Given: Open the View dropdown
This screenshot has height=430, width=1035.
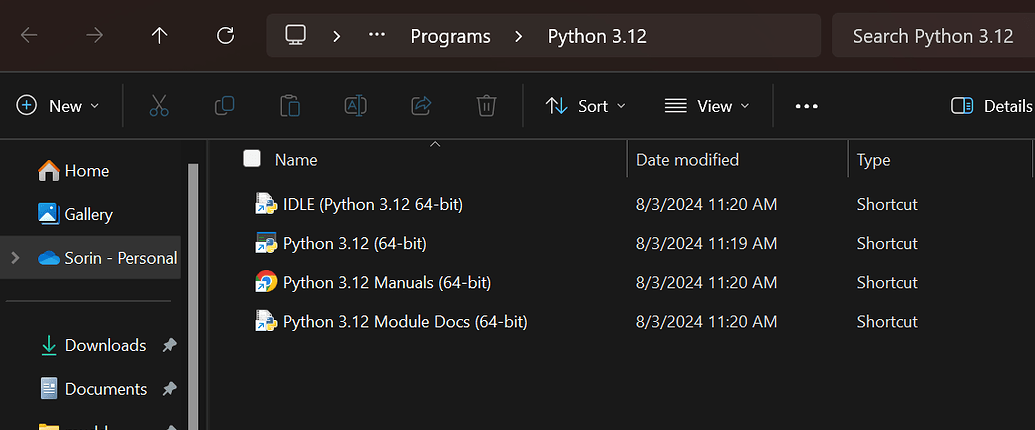Looking at the screenshot, I should point(708,106).
